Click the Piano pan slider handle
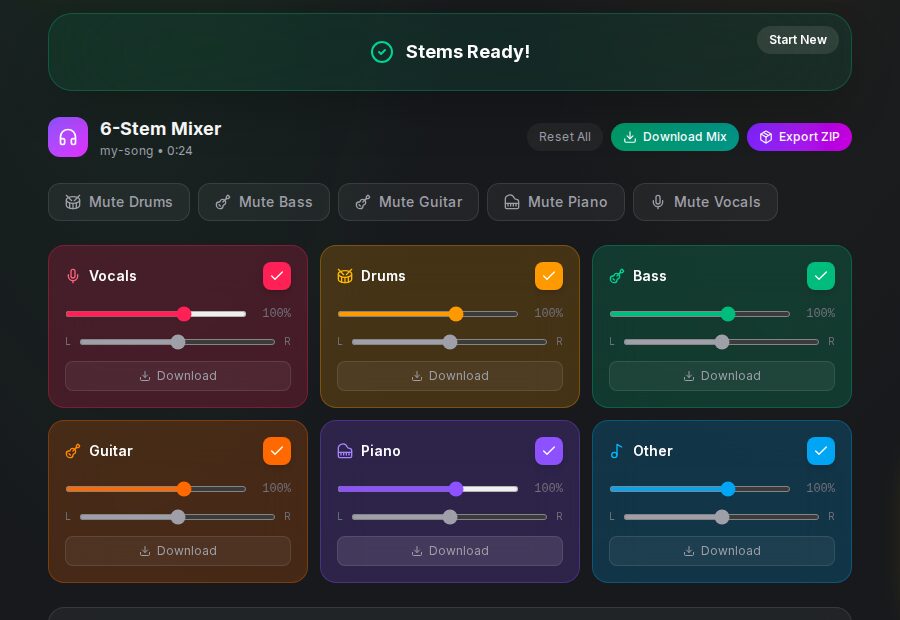 tap(450, 517)
